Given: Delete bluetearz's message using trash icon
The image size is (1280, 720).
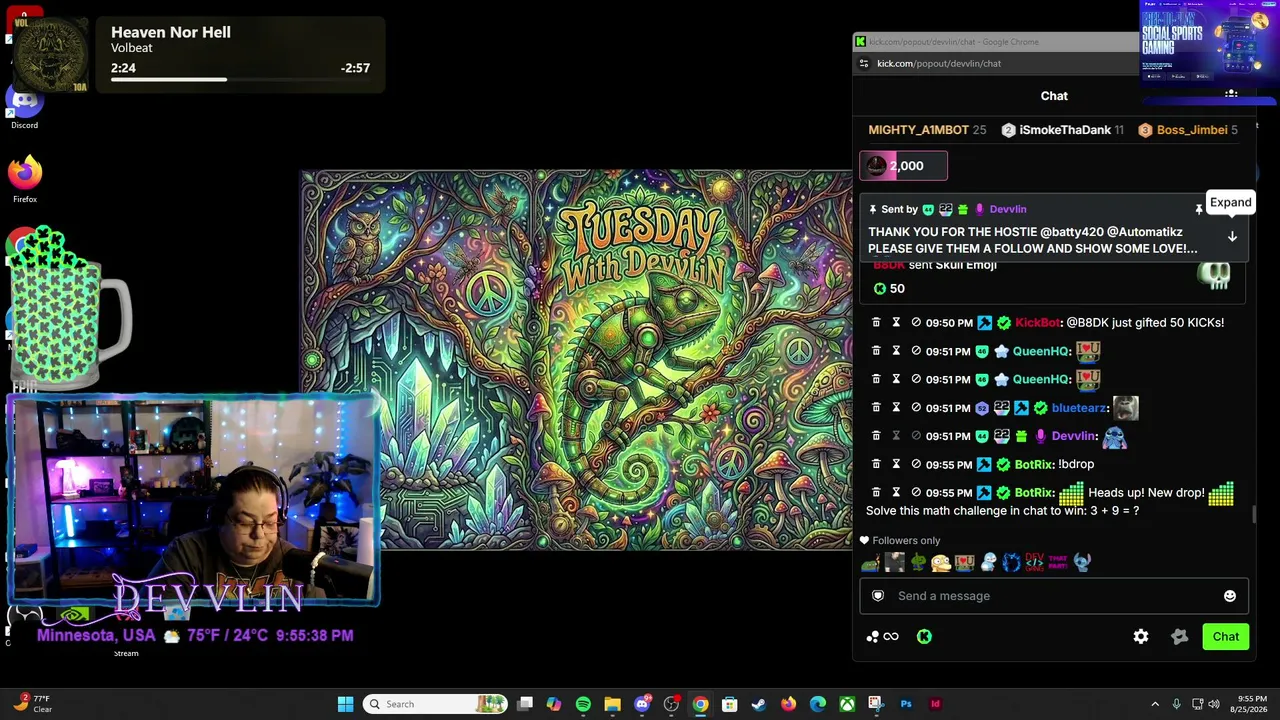Looking at the screenshot, I should pyautogui.click(x=876, y=408).
